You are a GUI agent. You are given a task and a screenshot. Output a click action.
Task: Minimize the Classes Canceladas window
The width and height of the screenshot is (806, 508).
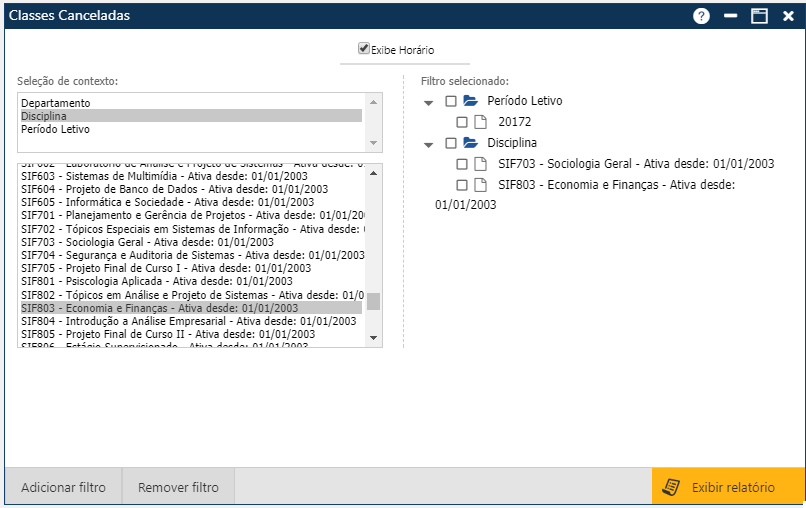point(730,16)
